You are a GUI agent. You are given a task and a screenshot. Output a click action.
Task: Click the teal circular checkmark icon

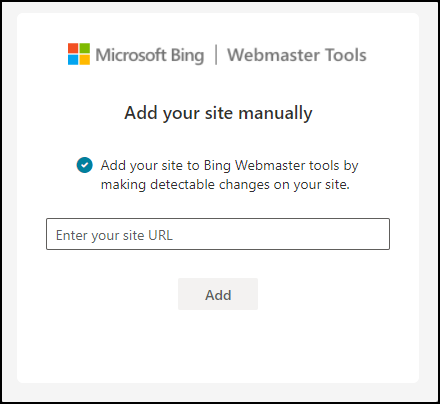click(85, 165)
